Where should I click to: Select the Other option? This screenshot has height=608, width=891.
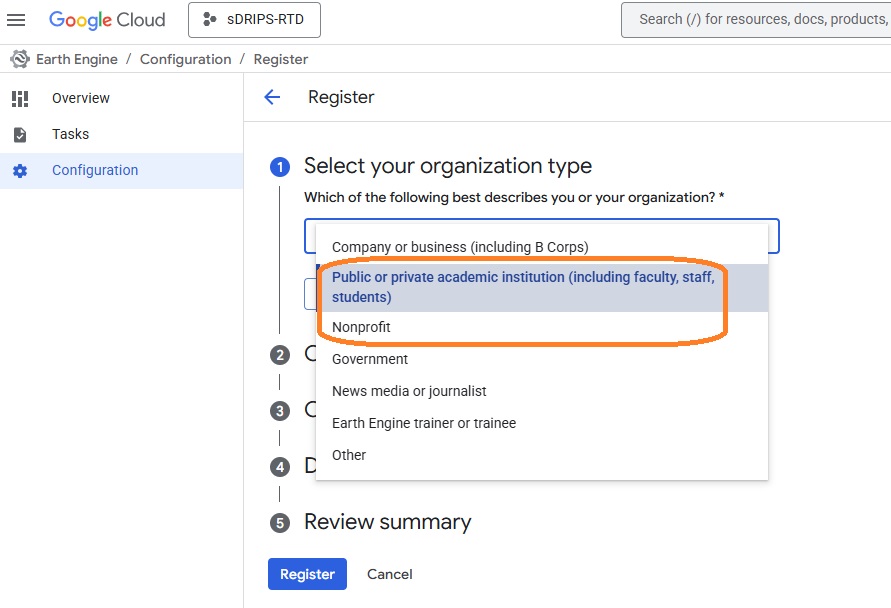click(542, 455)
